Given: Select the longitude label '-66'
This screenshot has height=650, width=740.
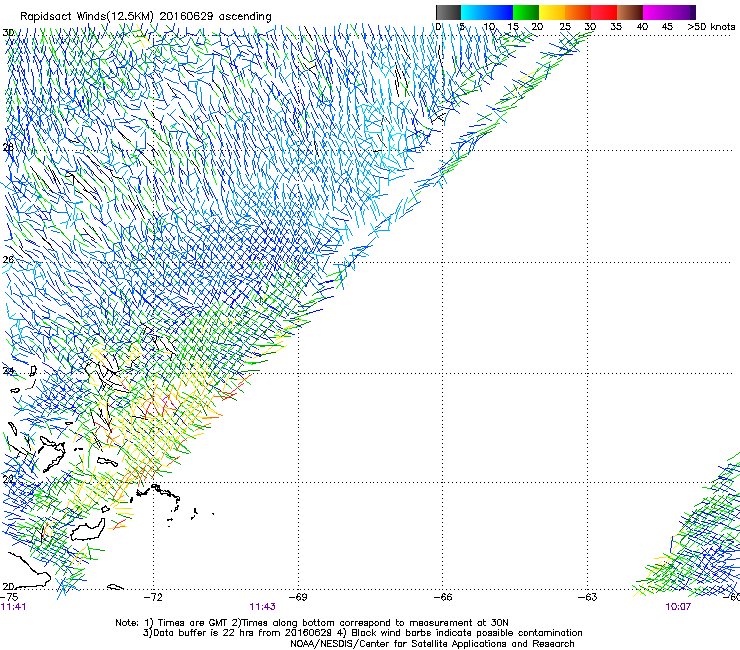Looking at the screenshot, I should click(443, 597).
